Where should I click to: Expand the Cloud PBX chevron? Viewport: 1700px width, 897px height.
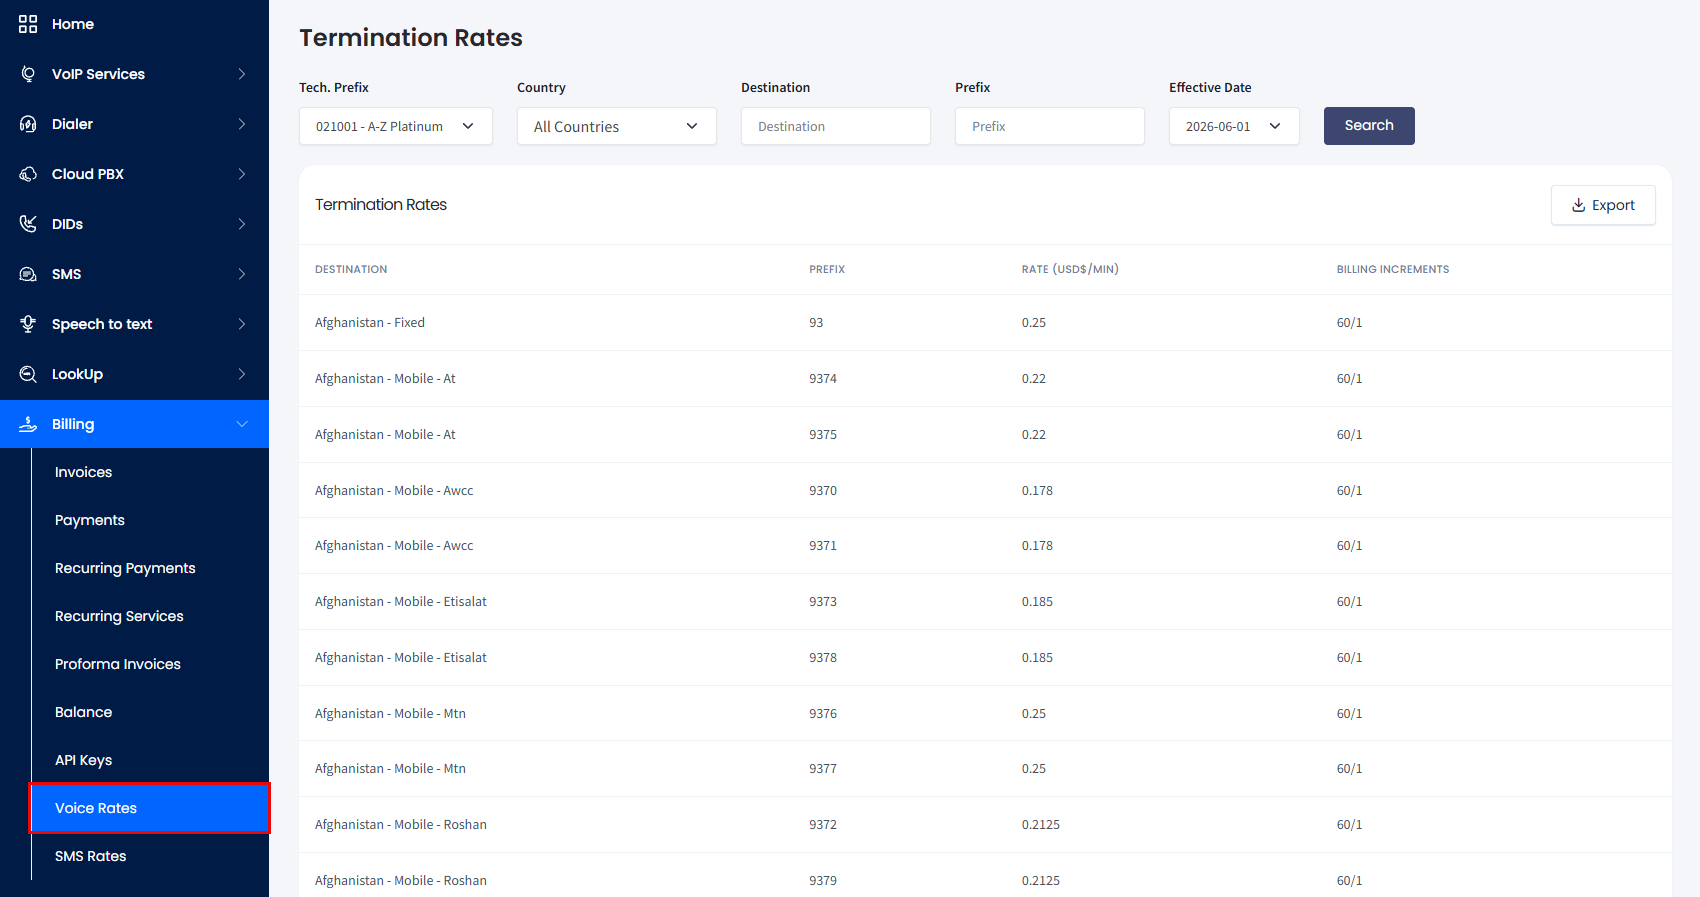point(242,174)
